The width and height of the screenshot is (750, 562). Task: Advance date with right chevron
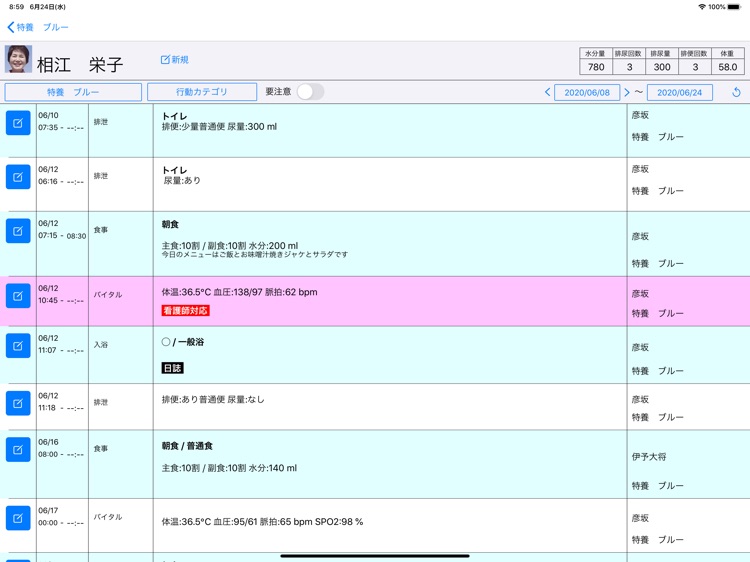click(627, 92)
